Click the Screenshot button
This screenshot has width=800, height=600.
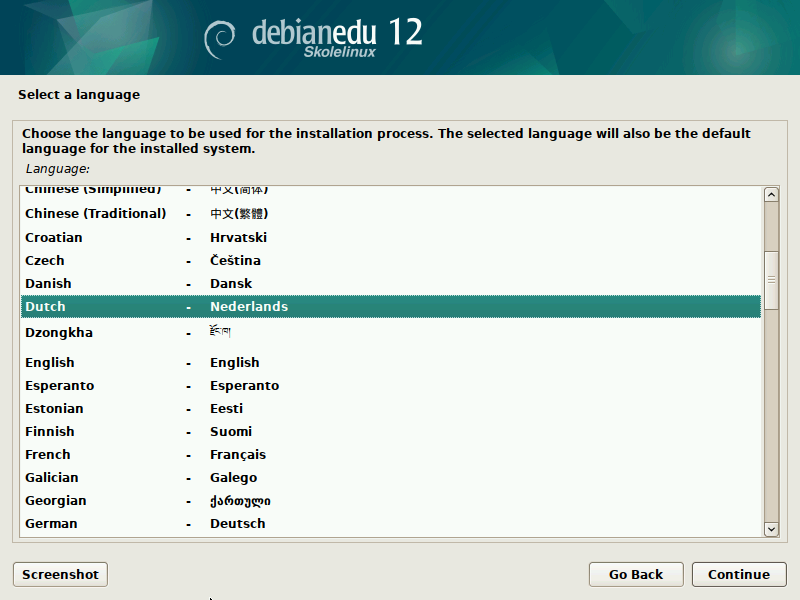60,574
